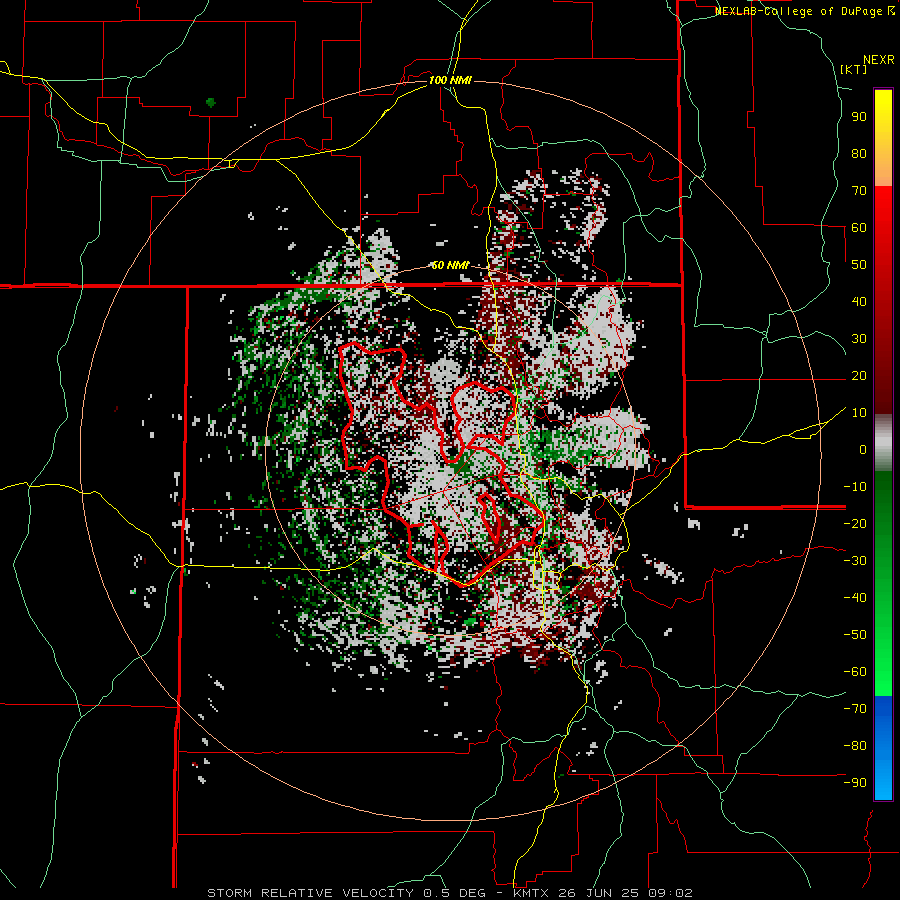Click the "60 NMI" range ring label
The image size is (900, 900).
pos(450,265)
